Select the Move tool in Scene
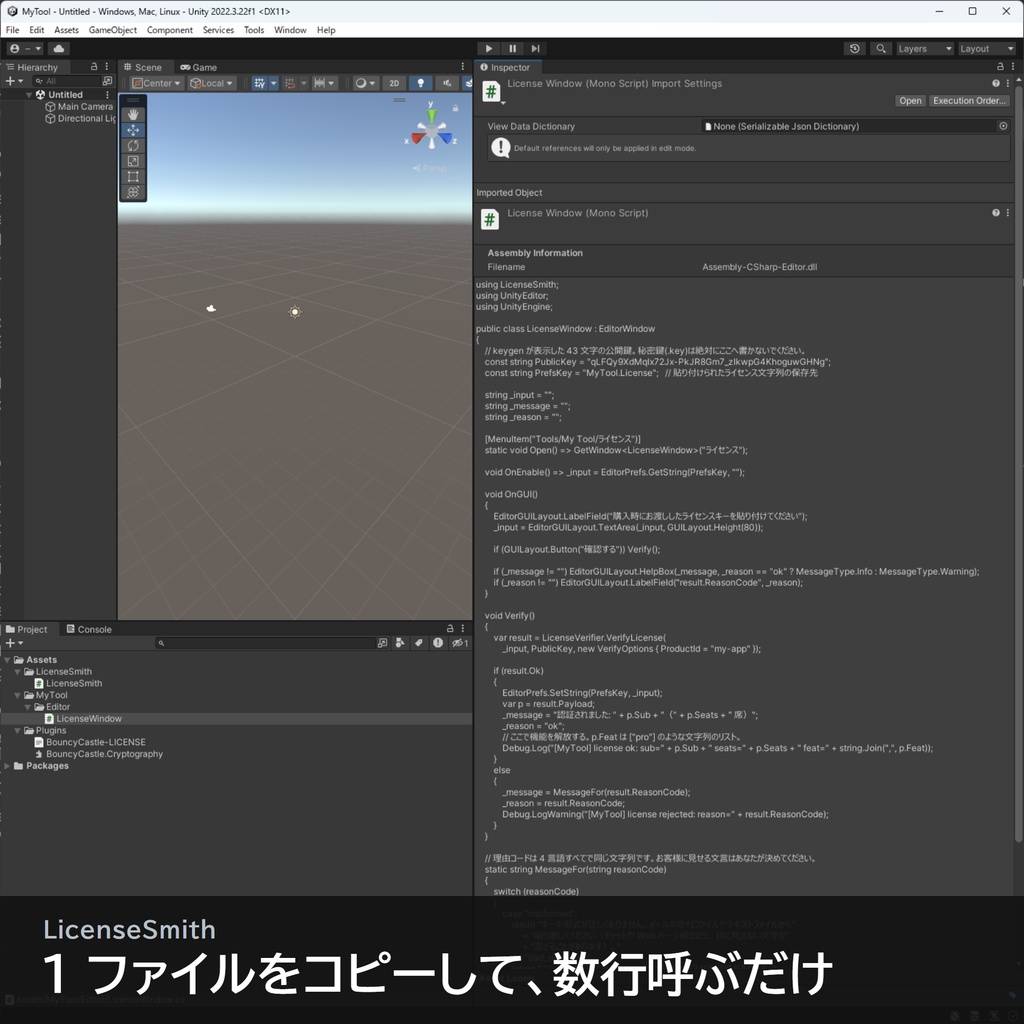 (x=133, y=130)
